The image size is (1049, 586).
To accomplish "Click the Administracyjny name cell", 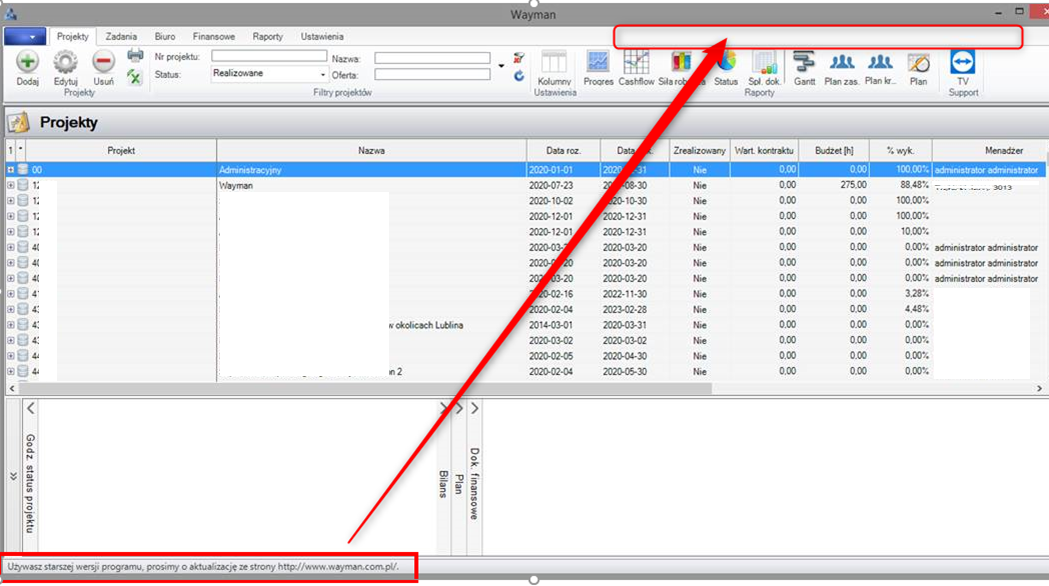I will (371, 170).
